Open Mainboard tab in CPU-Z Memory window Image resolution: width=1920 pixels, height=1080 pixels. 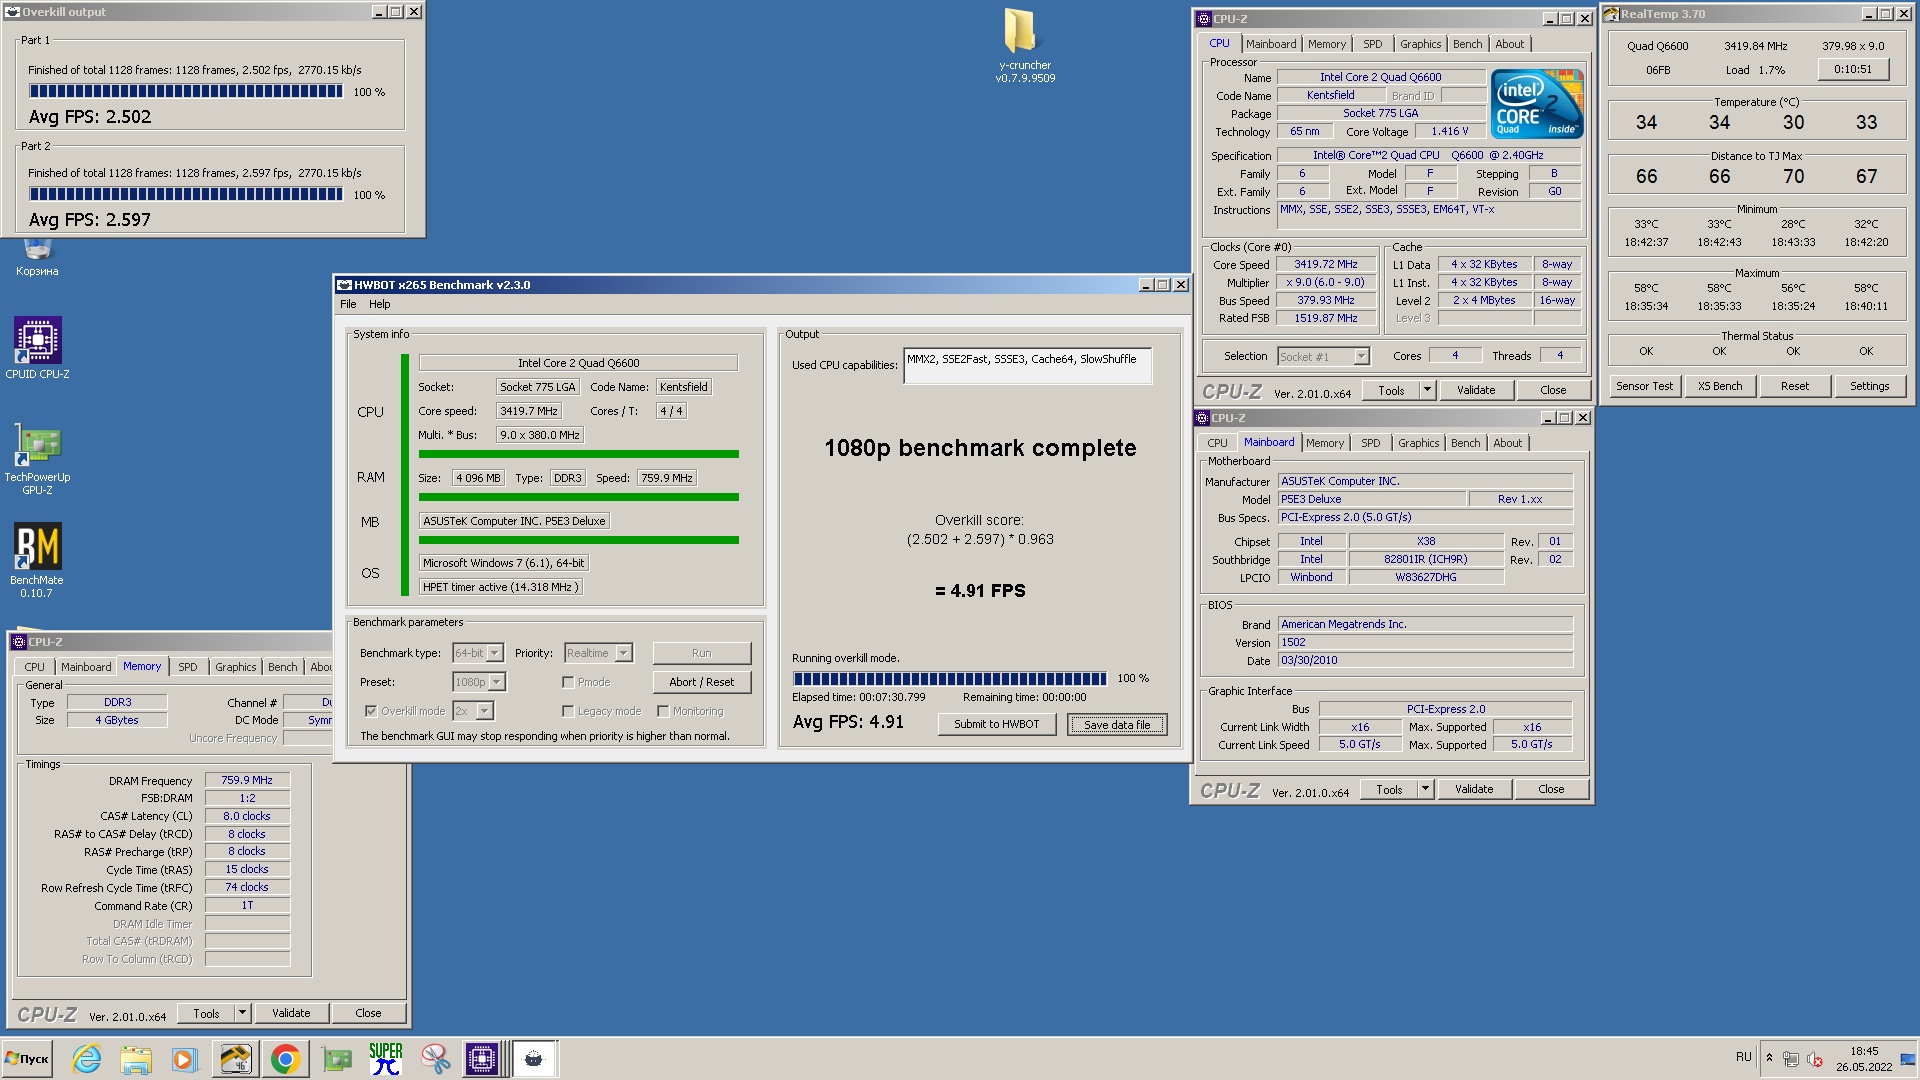point(86,667)
